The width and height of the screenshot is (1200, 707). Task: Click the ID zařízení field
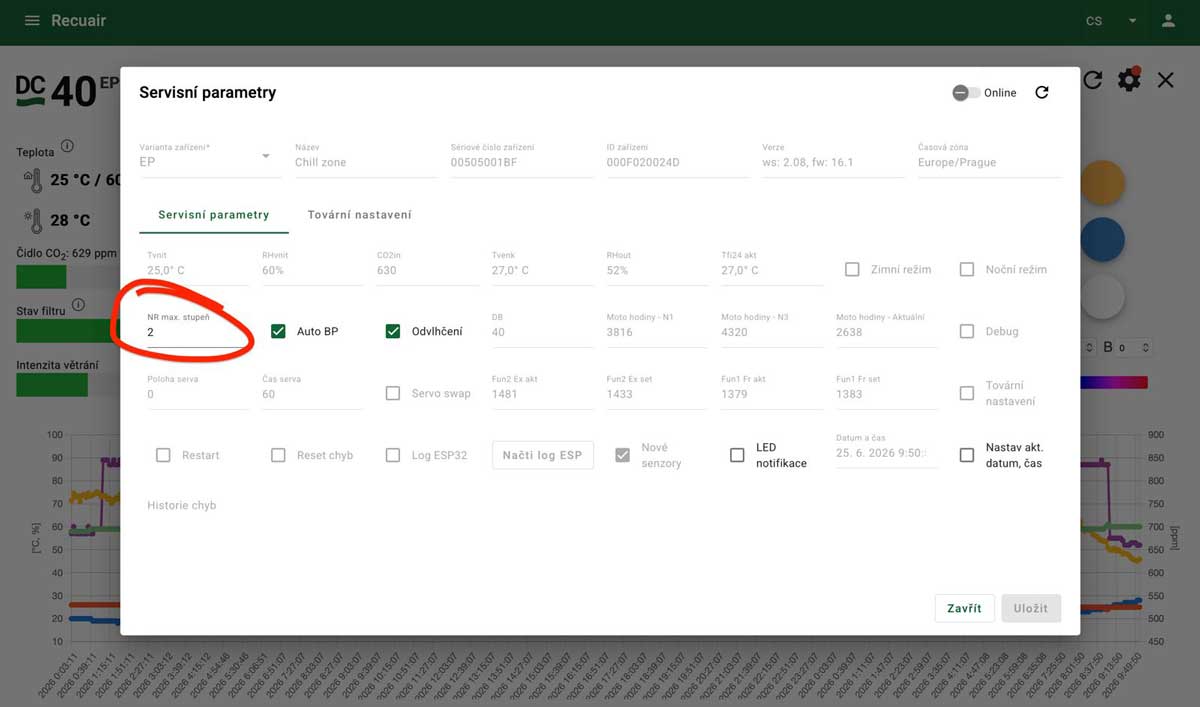(677, 161)
